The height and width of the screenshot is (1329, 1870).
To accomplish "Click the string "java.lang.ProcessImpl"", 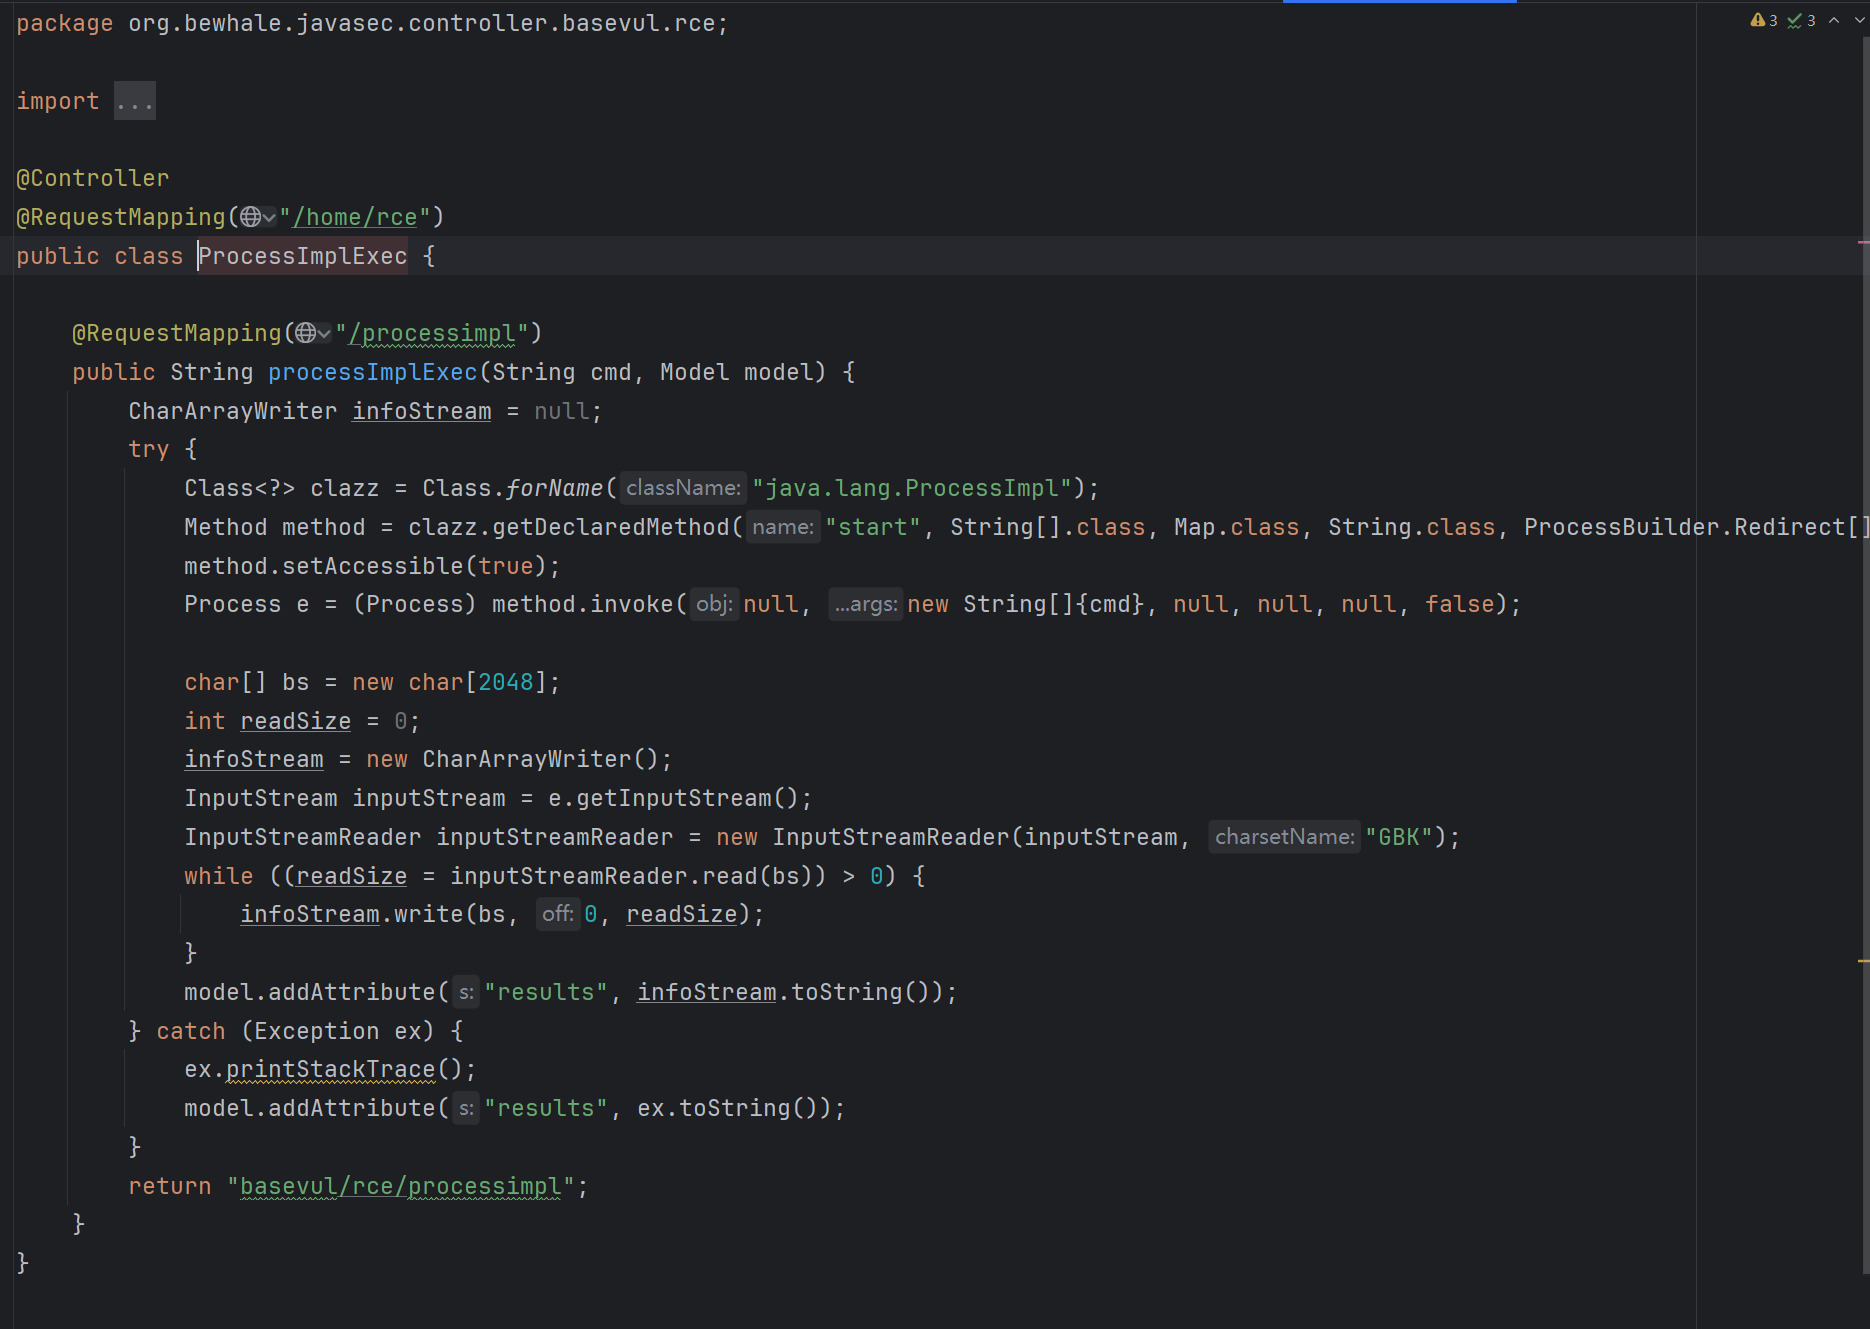I will click(x=912, y=488).
